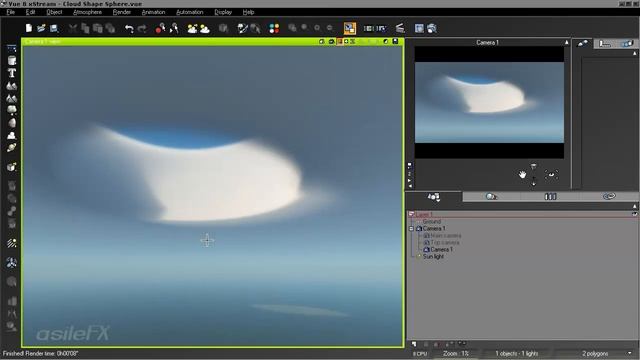Select the Aspect tab in object properties
Image resolution: width=640 pixels, height=360 pixels.
coord(583,43)
